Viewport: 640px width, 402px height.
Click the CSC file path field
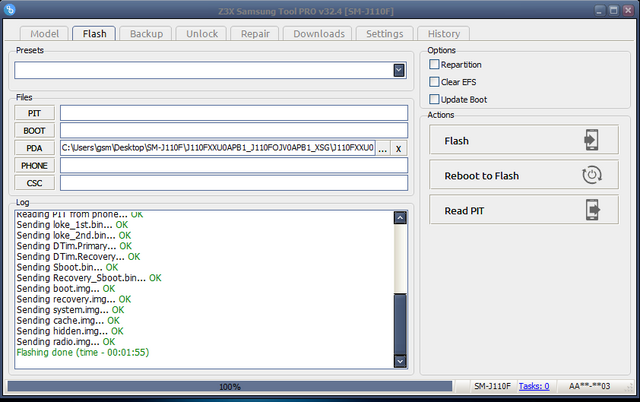pos(234,183)
